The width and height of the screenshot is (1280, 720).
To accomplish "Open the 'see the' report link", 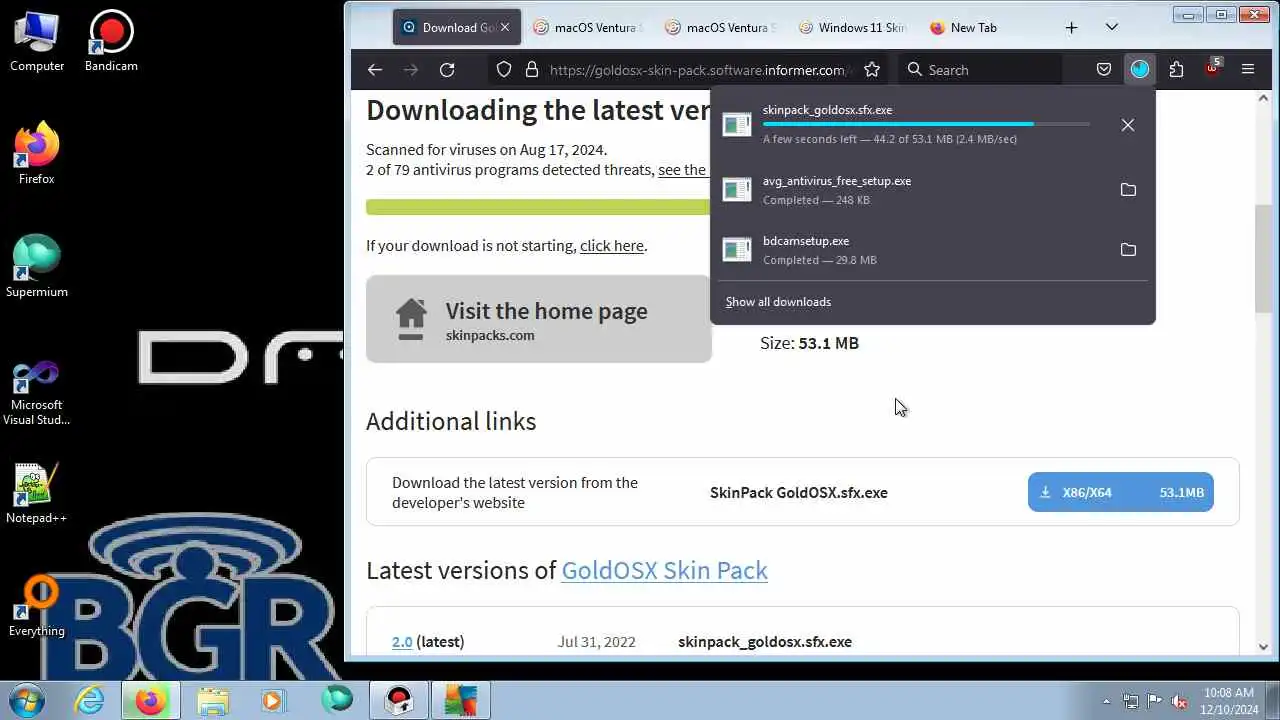I will 682,170.
